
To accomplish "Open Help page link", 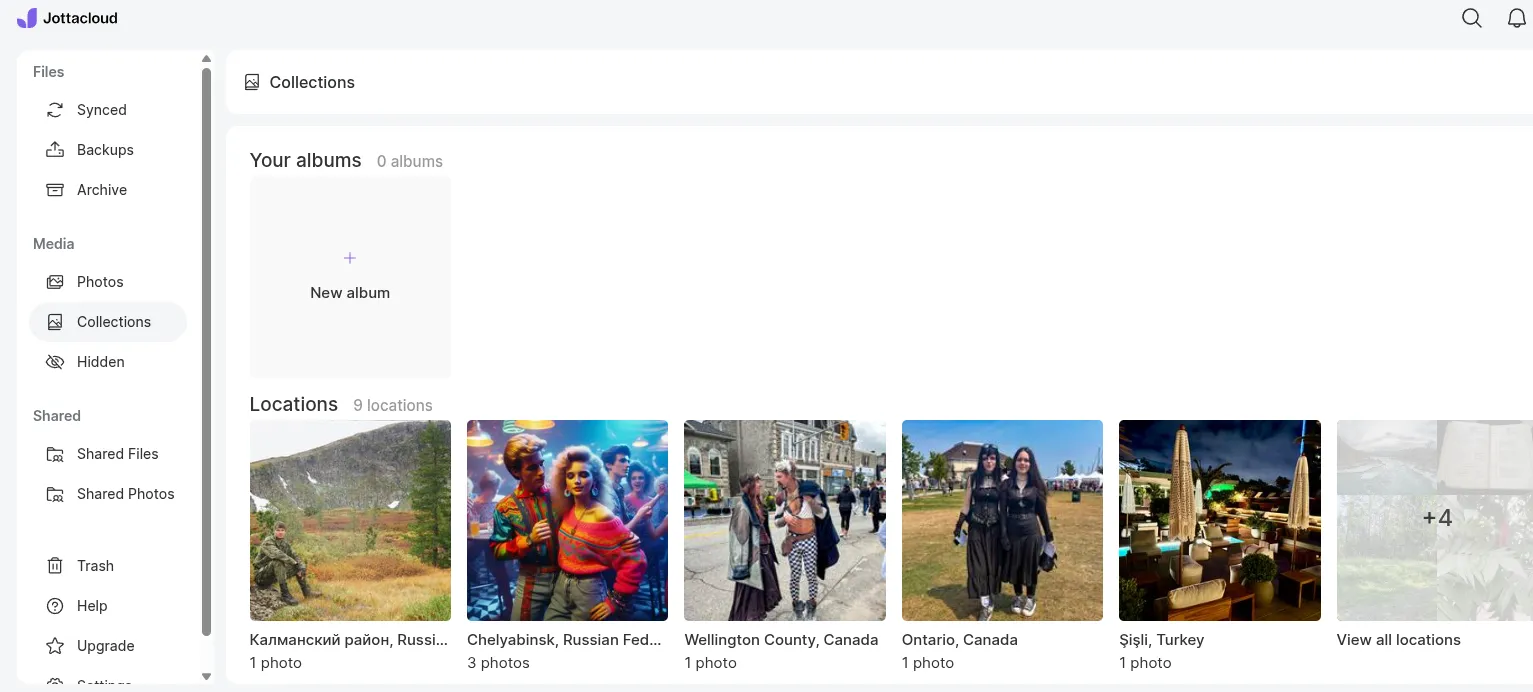I will (108, 606).
